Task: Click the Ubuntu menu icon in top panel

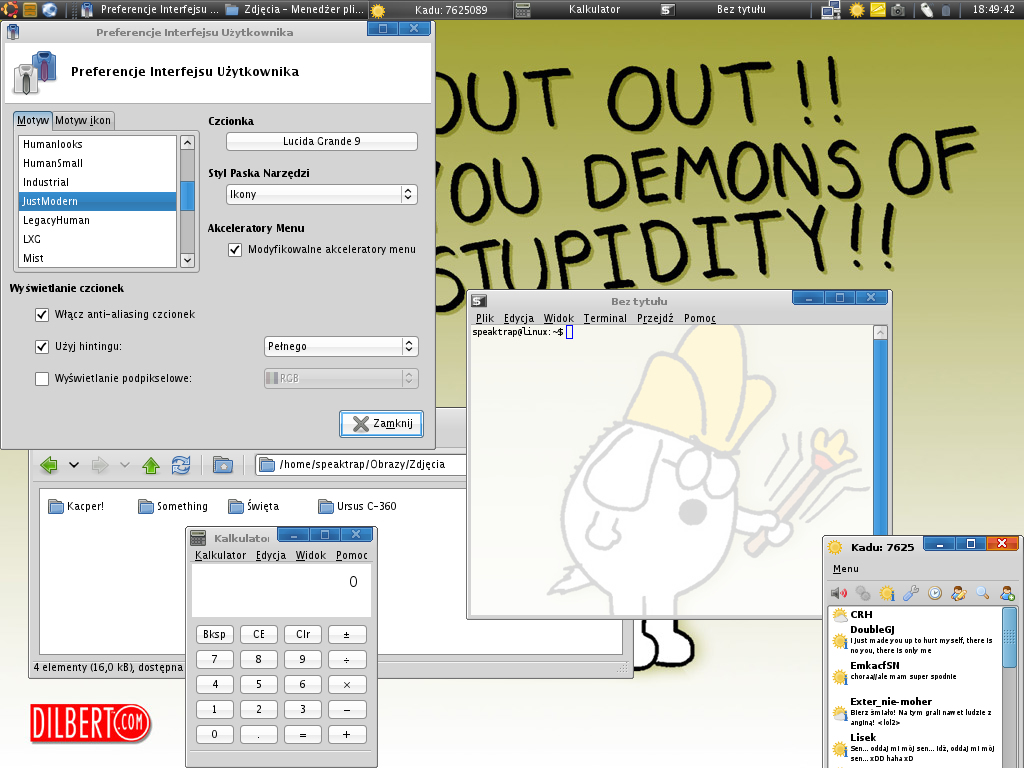Action: click(x=10, y=9)
